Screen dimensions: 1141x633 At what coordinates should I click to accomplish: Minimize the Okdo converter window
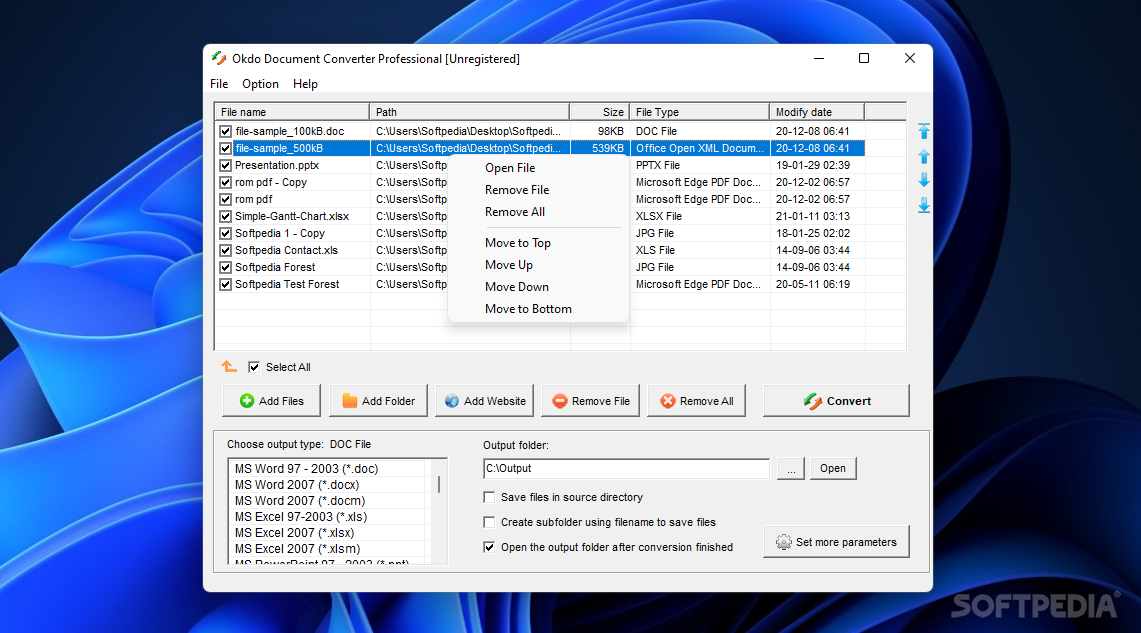pos(819,58)
